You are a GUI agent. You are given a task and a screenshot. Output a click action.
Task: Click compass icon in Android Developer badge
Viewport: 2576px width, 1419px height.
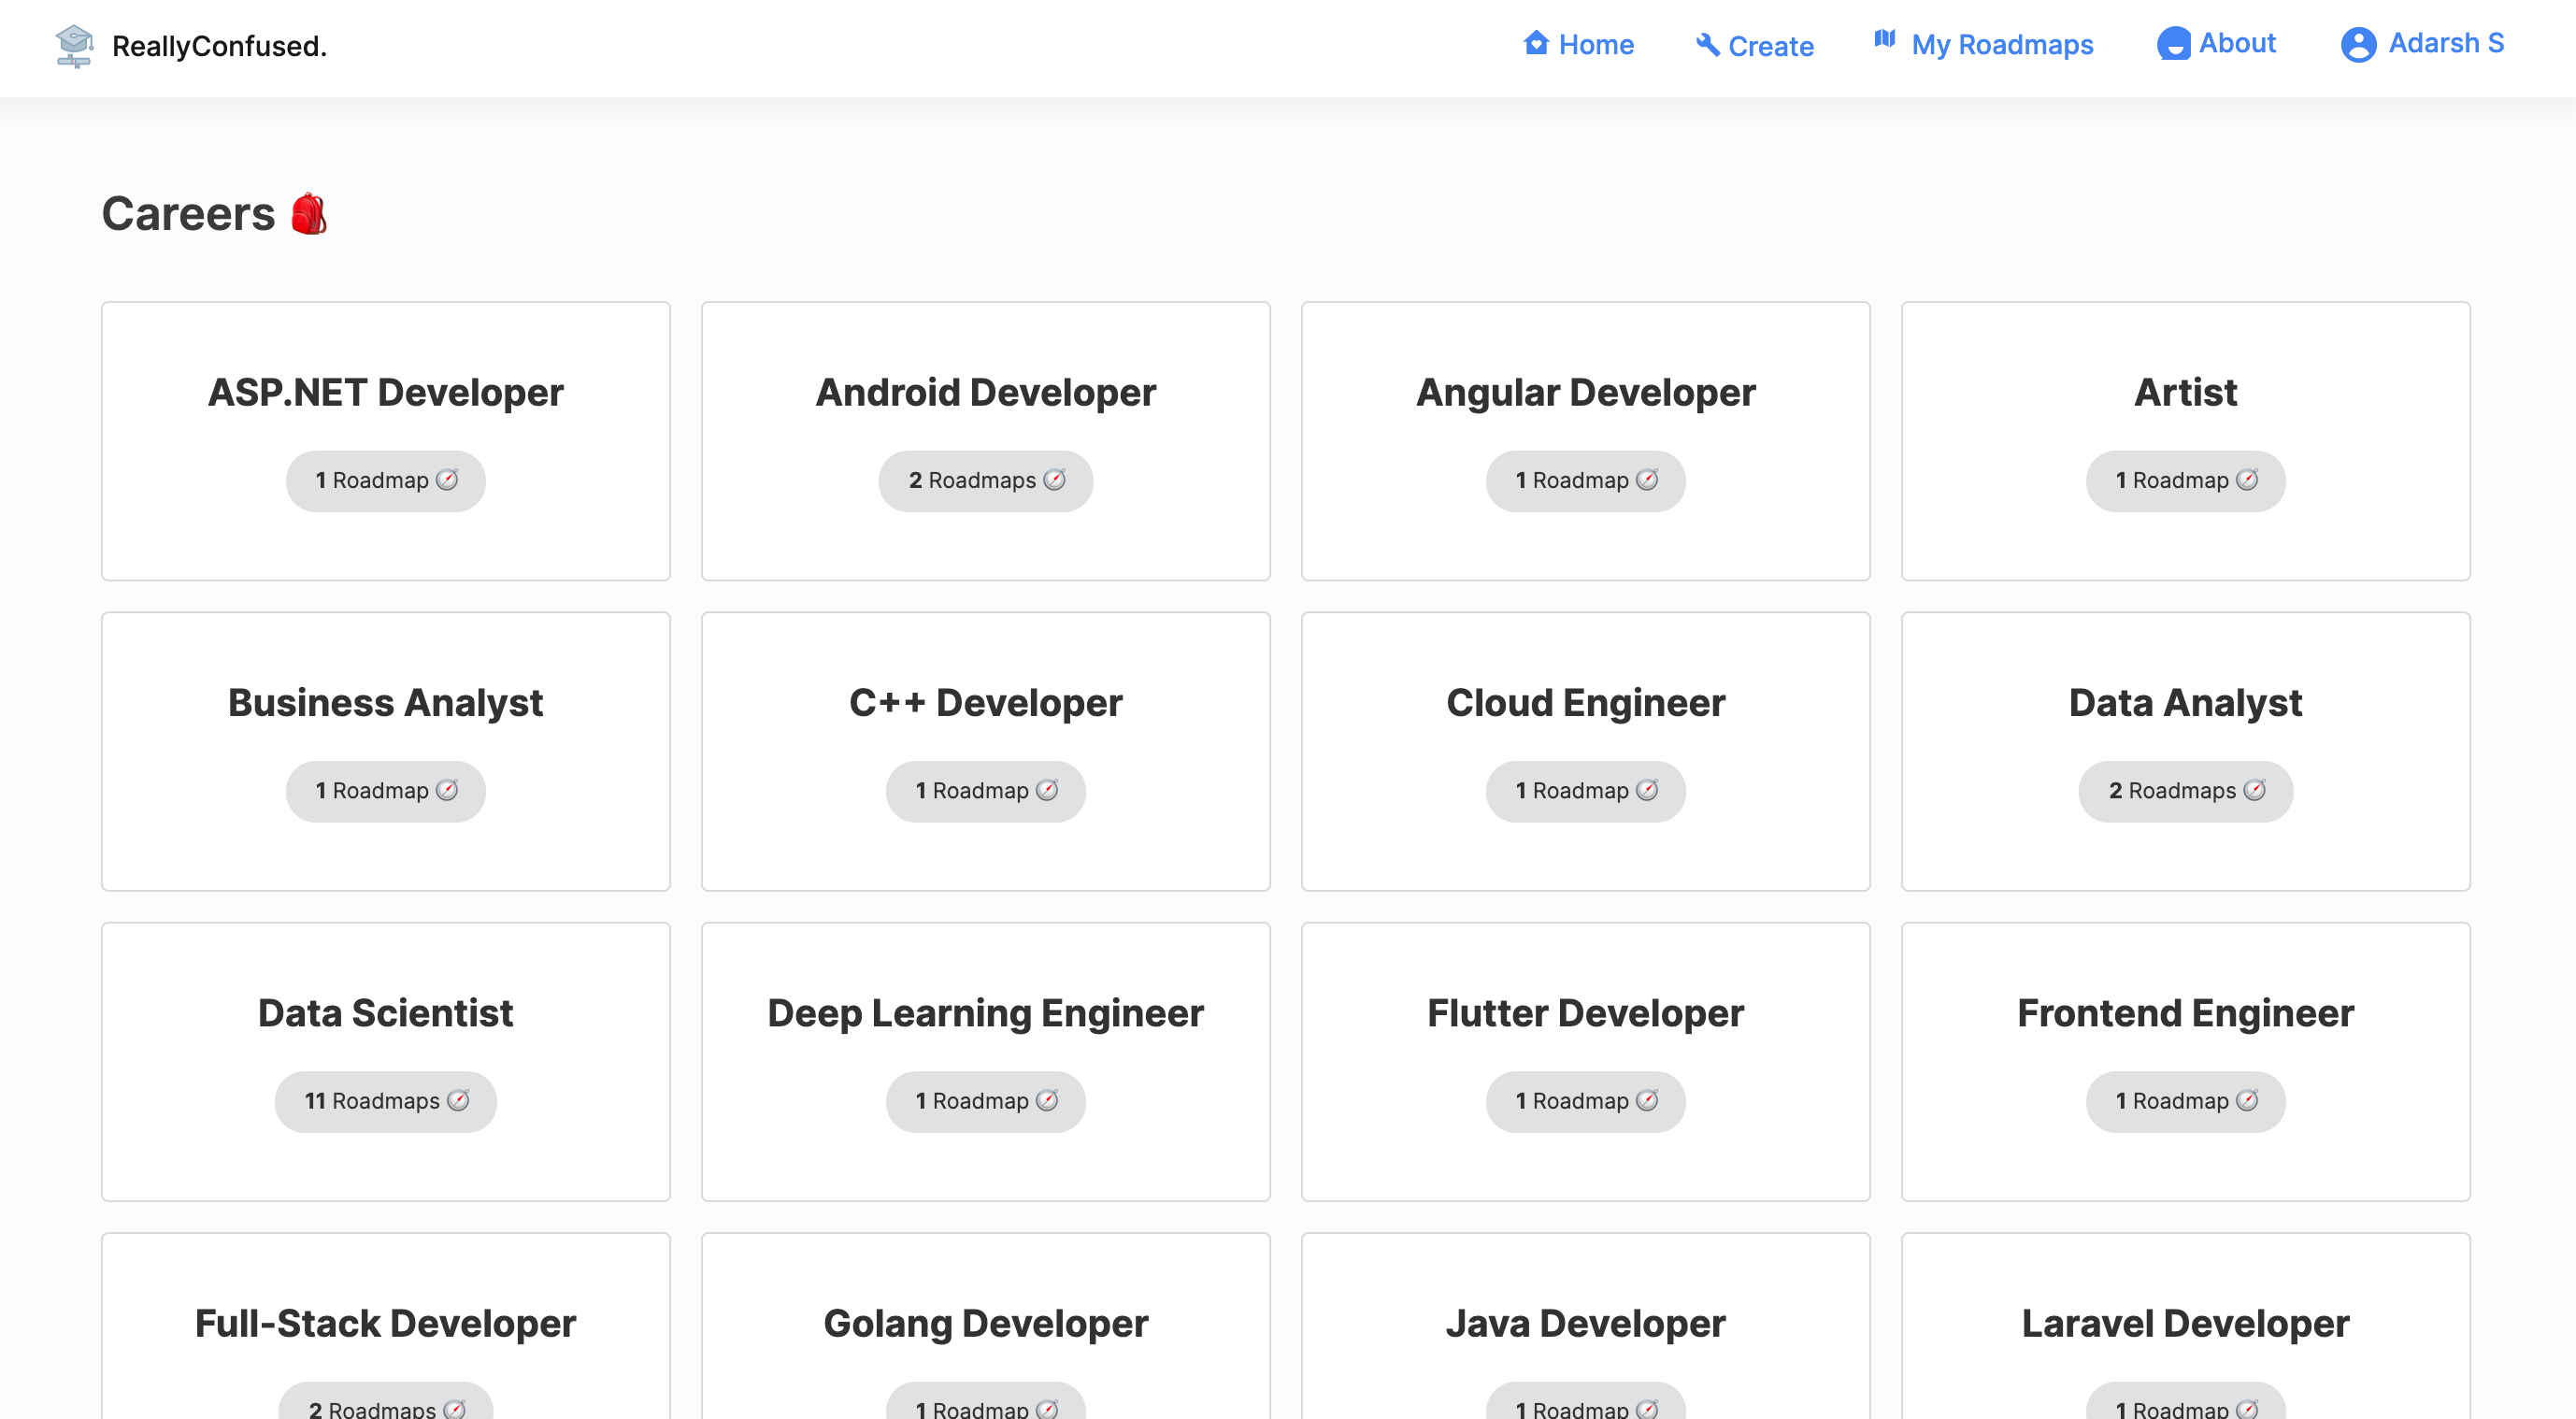click(x=1054, y=480)
